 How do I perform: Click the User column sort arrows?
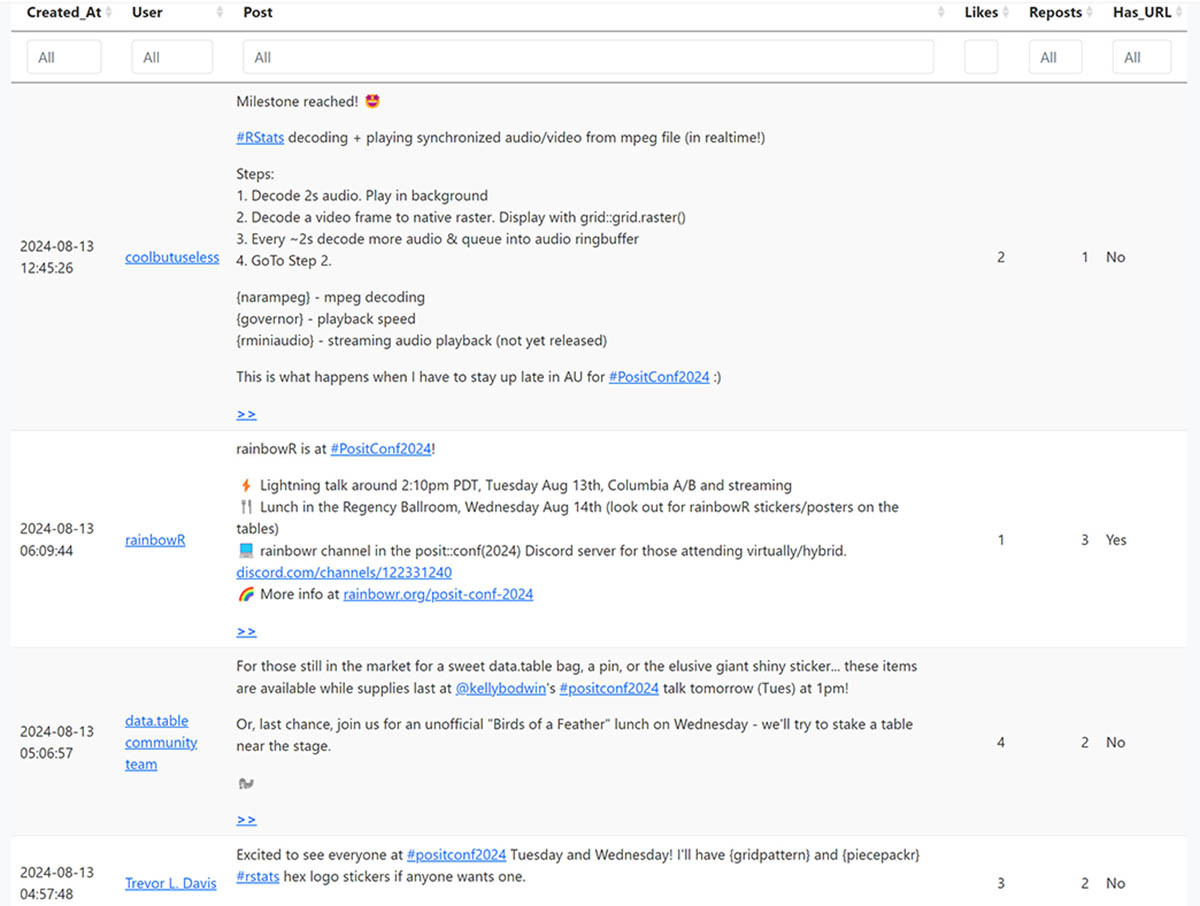(220, 13)
